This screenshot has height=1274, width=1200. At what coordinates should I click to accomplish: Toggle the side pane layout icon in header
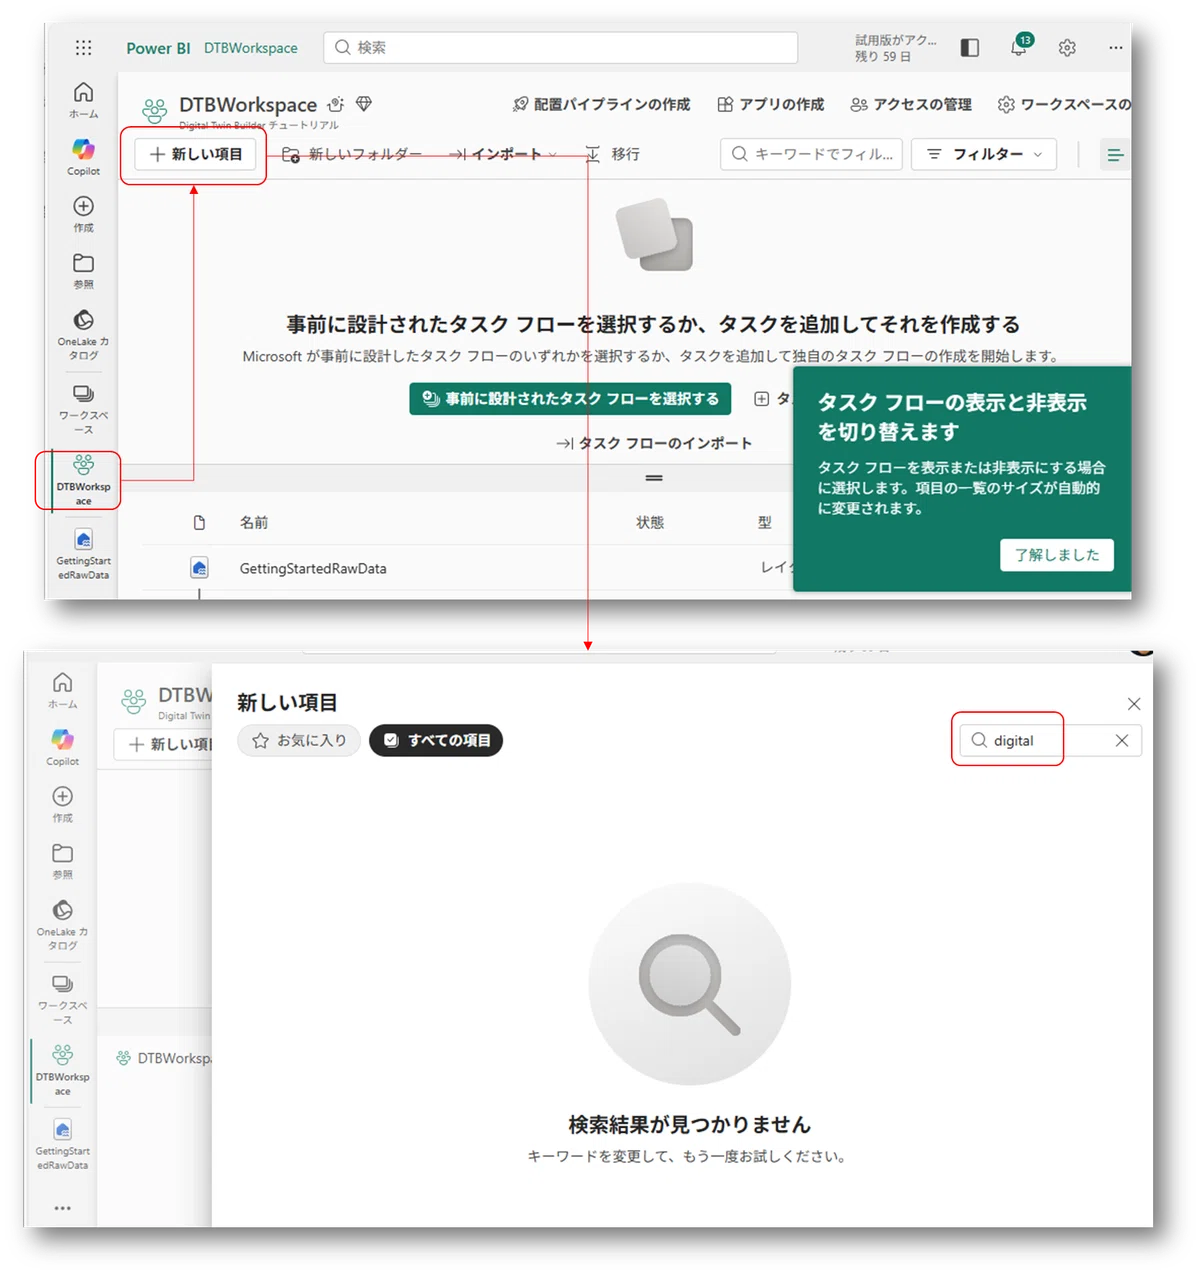coord(969,48)
